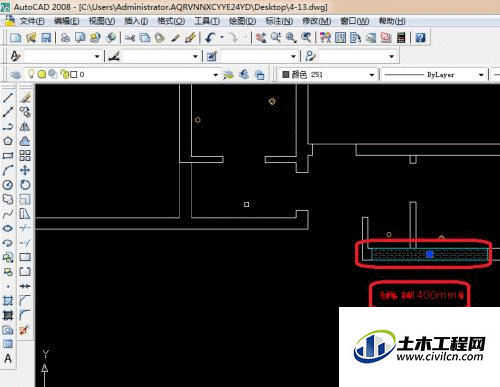Toggle layer 0 on/off light bulb

coord(31,74)
